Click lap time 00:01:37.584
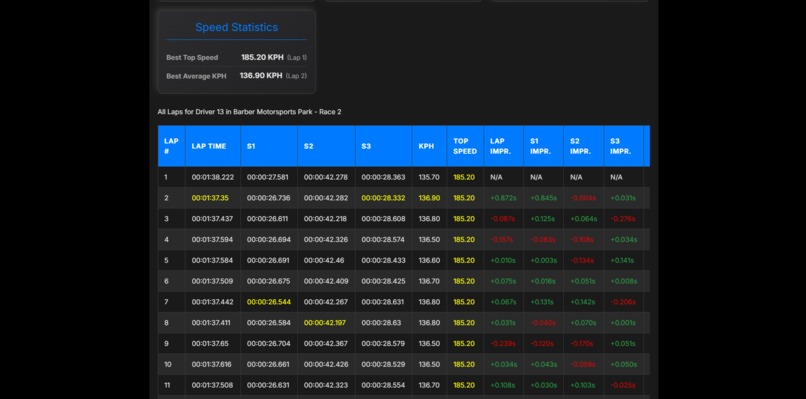This screenshot has width=806, height=399. (212, 260)
